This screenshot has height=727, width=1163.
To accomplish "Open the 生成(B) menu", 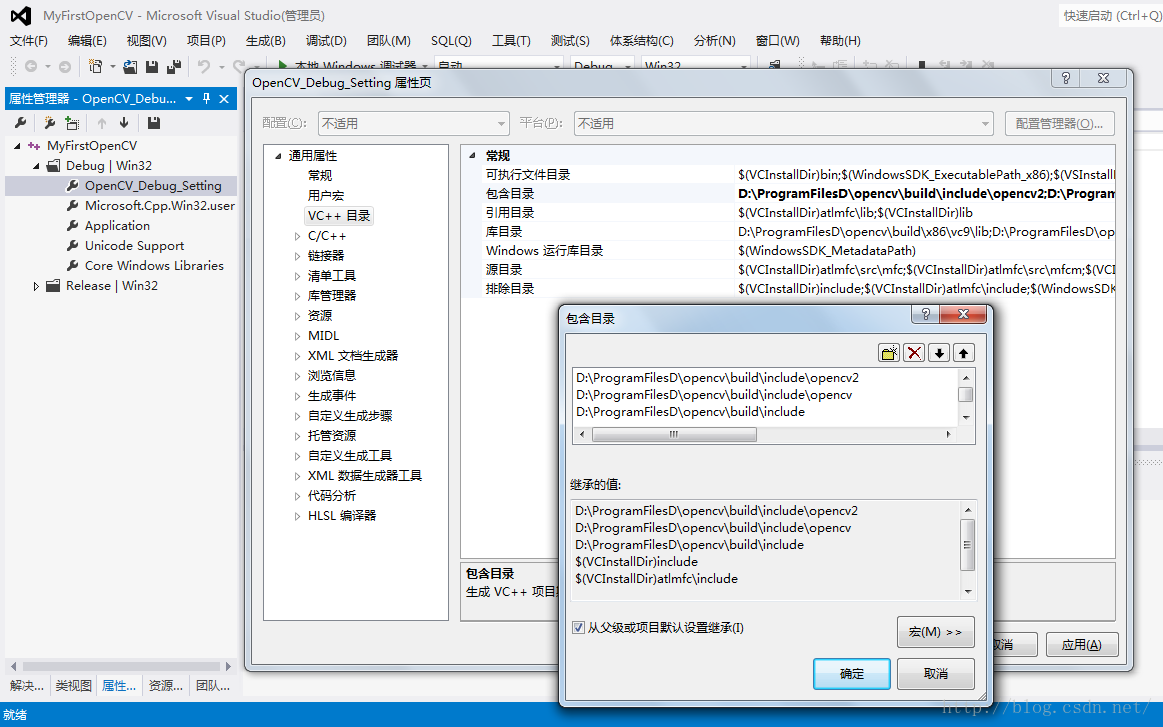I will [x=266, y=41].
